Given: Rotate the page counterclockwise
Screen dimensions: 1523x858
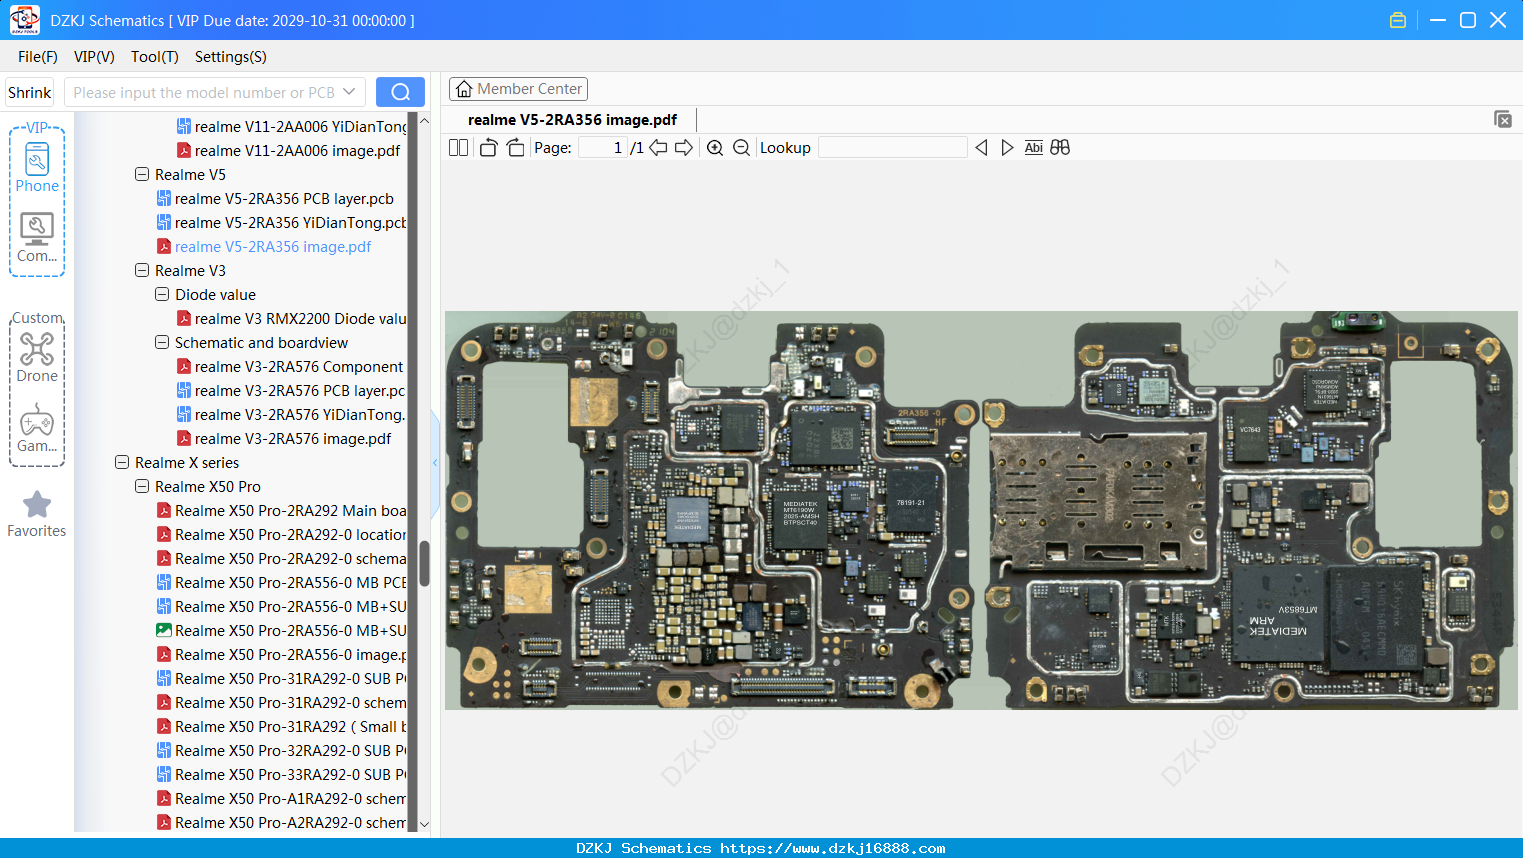Looking at the screenshot, I should [x=488, y=148].
